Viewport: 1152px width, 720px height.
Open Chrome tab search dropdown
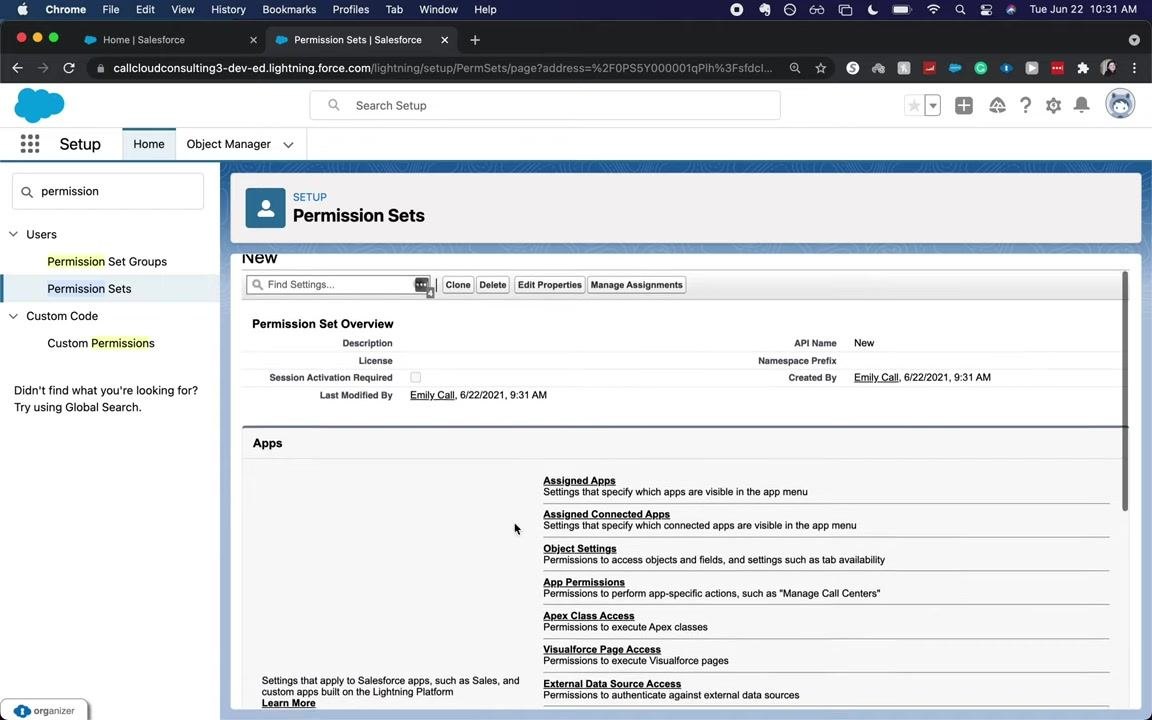pyautogui.click(x=1134, y=40)
